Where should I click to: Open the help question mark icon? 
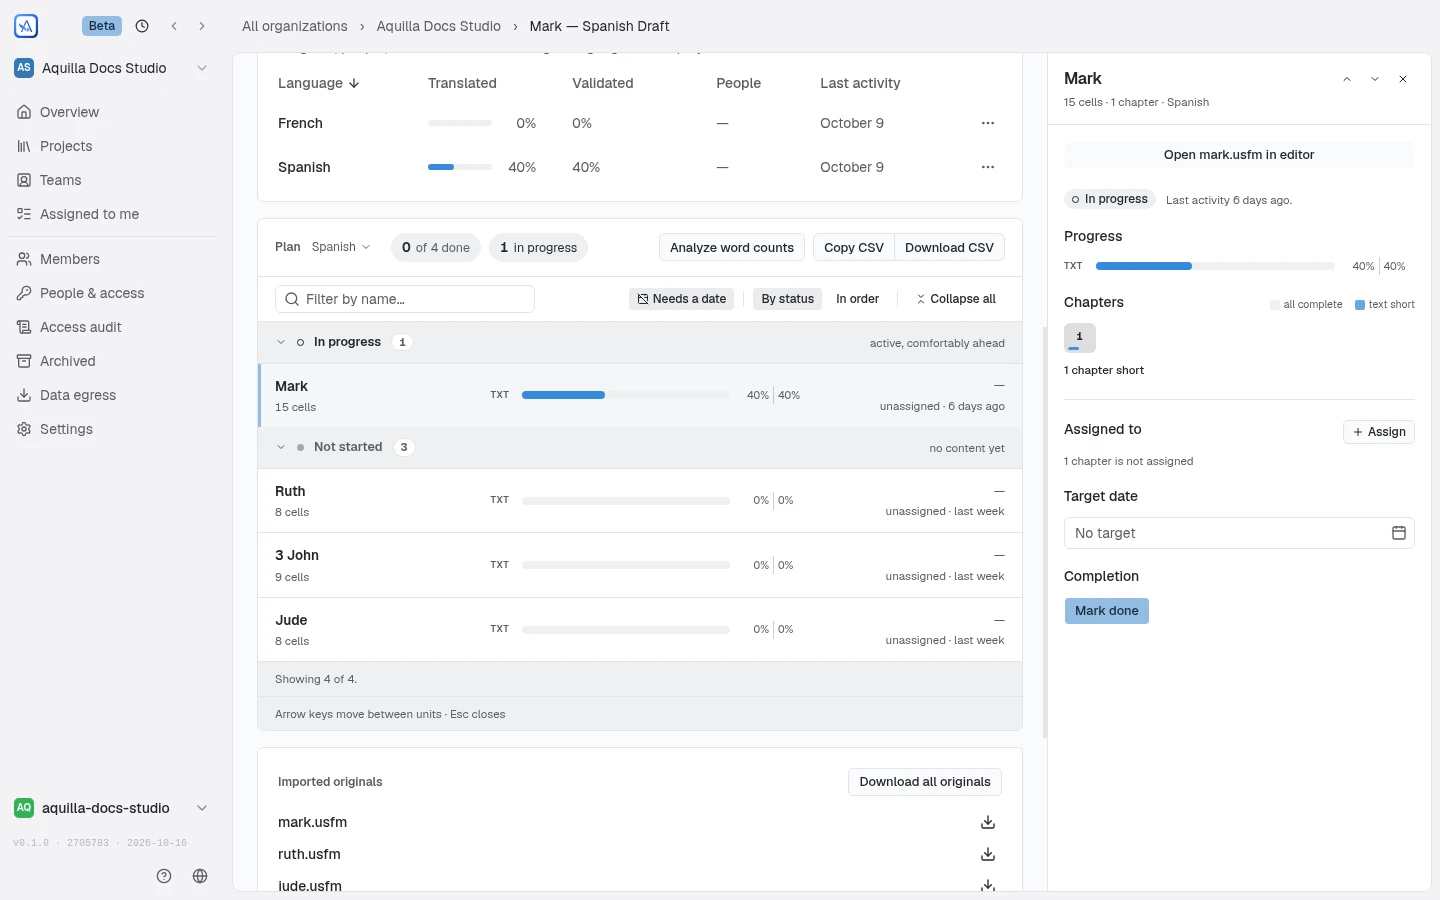164,876
